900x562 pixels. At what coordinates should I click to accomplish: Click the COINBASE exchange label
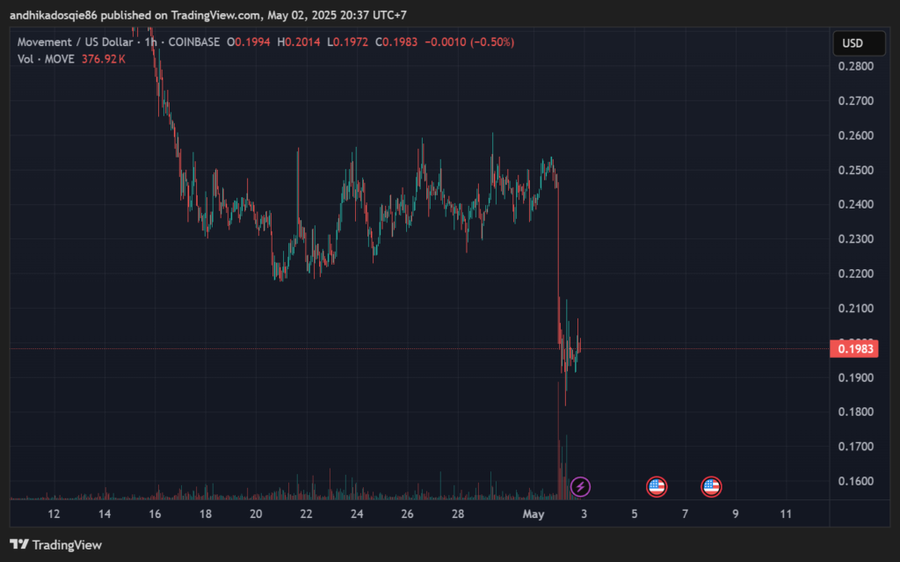[x=193, y=42]
